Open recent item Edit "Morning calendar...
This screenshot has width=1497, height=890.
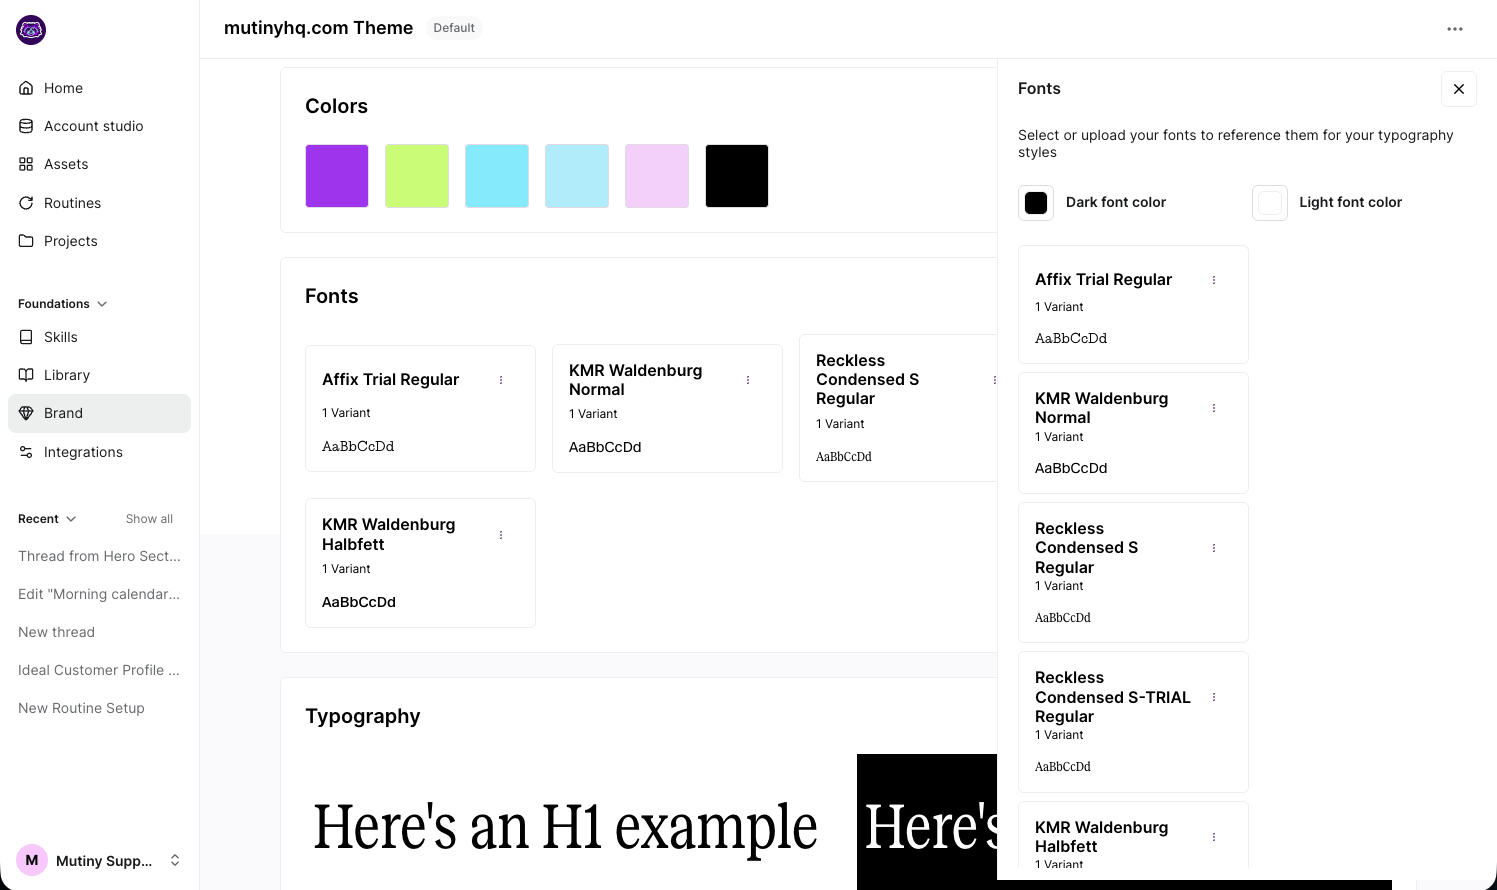(99, 594)
